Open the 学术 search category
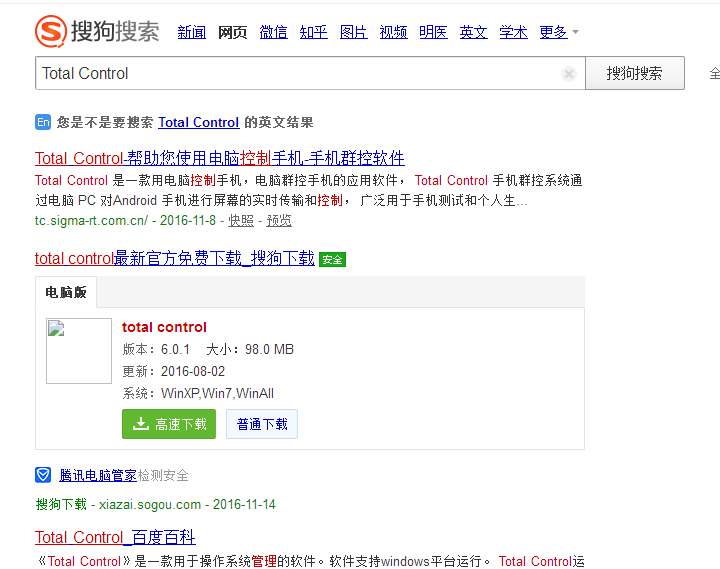The height and width of the screenshot is (569, 720). point(513,32)
